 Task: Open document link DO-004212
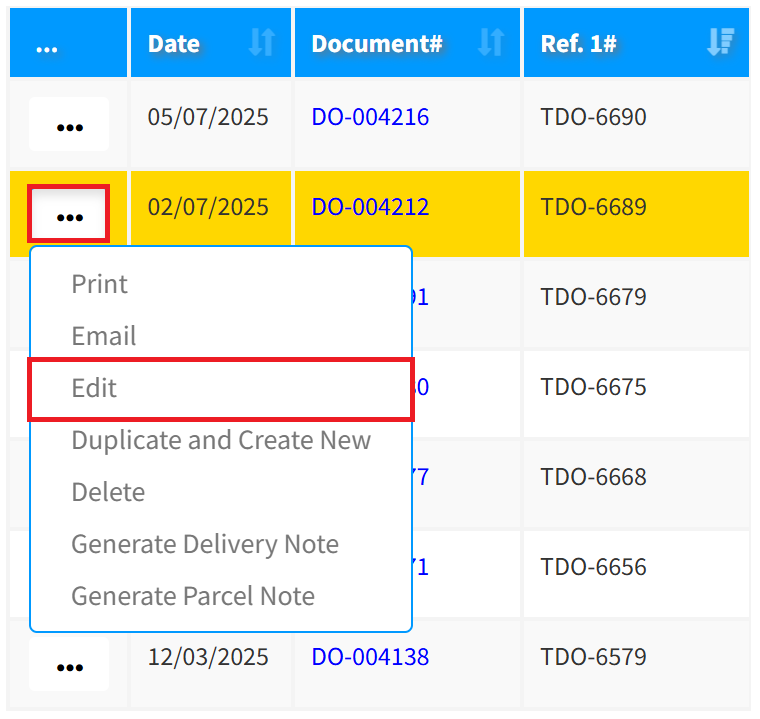370,207
